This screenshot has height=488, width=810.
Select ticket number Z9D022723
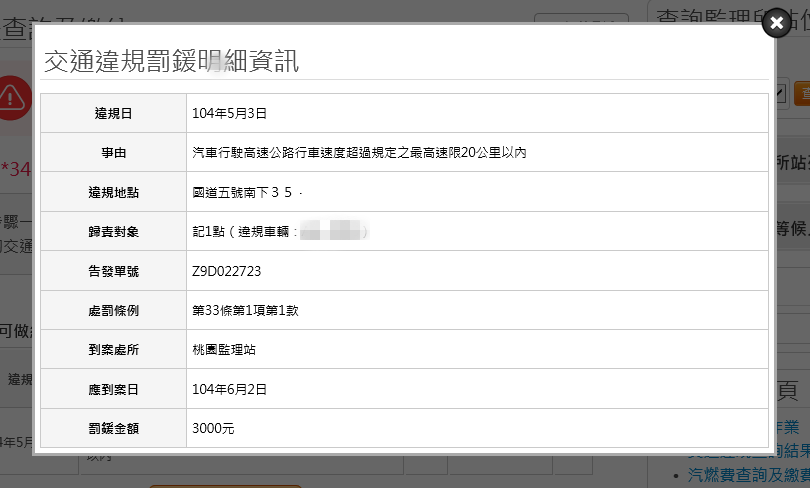coord(227,271)
